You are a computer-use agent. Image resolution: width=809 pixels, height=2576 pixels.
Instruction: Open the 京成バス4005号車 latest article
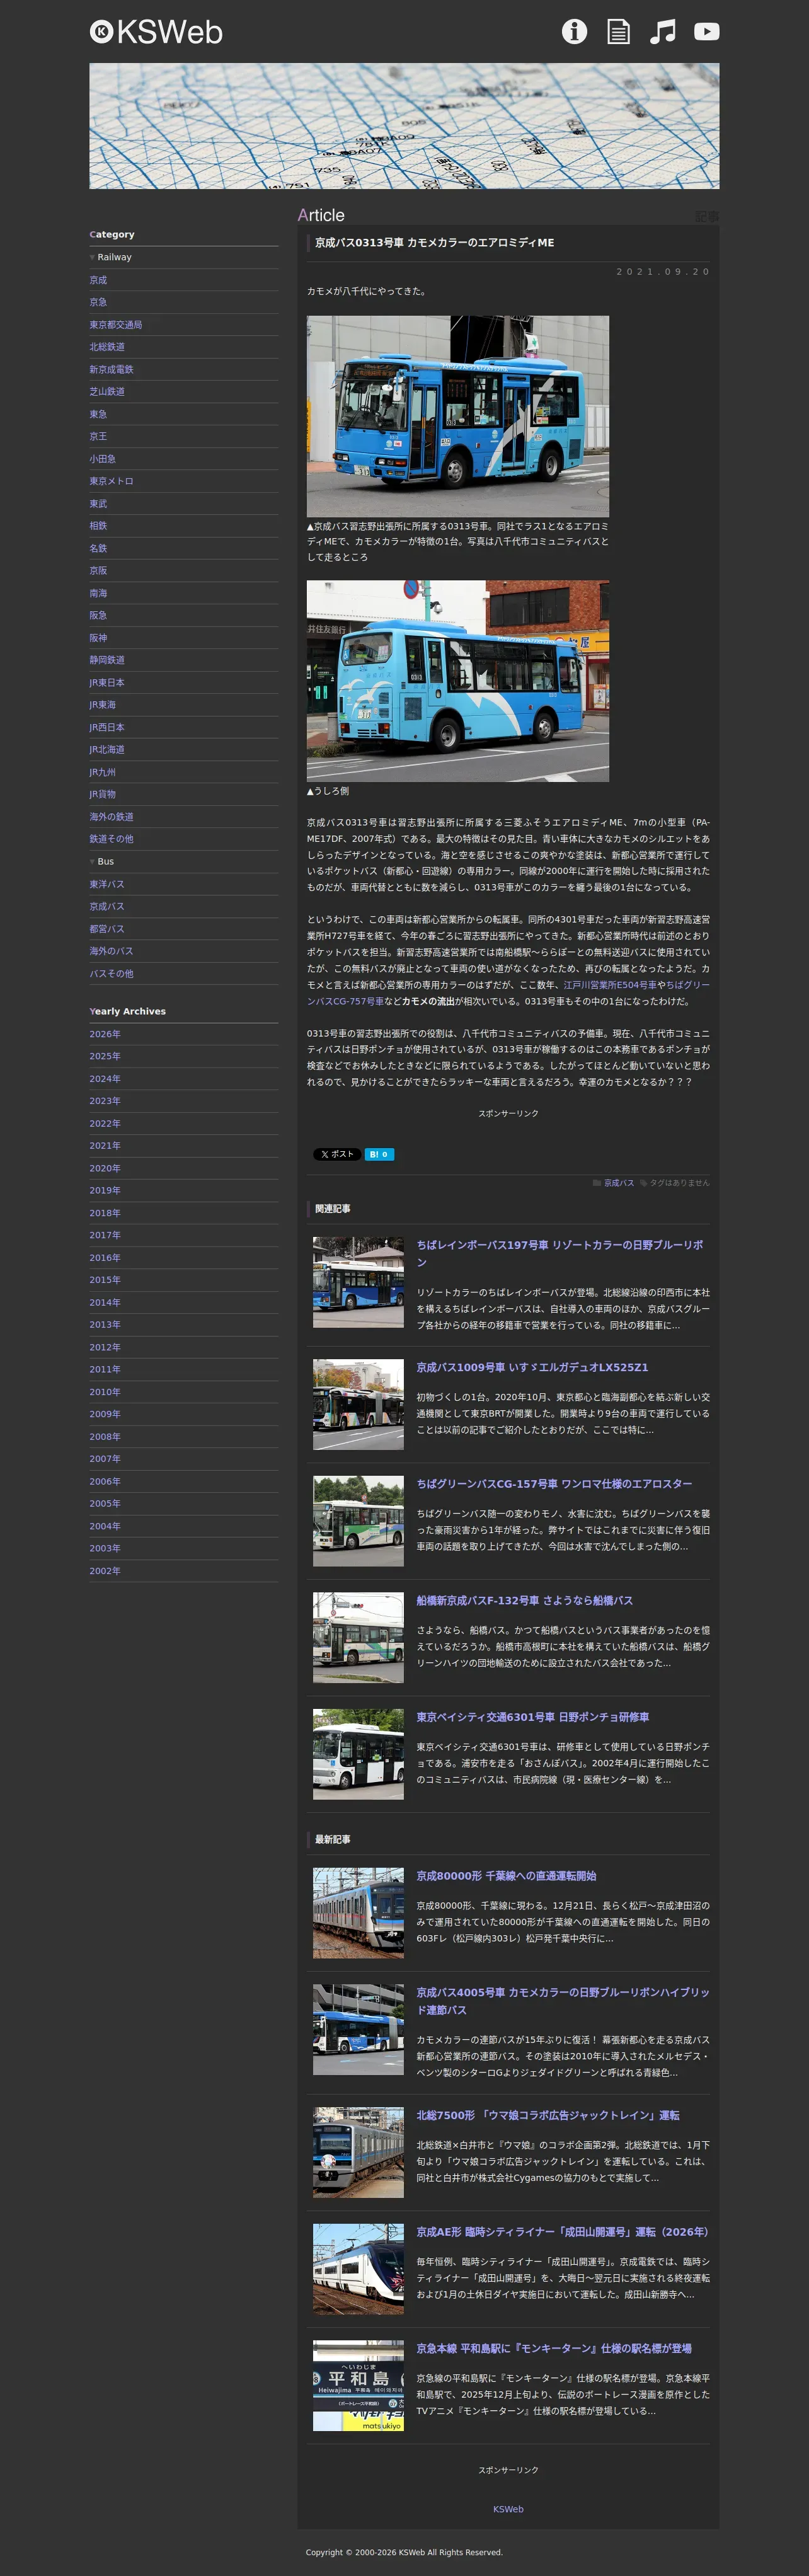point(563,2001)
